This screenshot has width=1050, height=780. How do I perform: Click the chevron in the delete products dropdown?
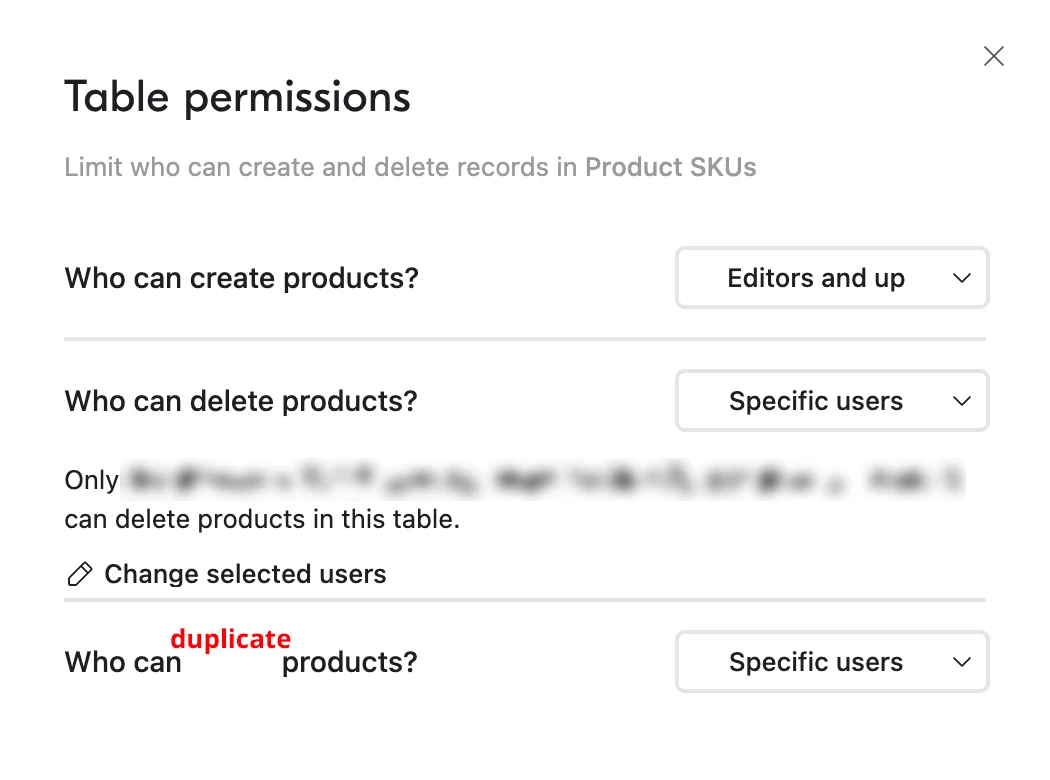[x=962, y=401]
